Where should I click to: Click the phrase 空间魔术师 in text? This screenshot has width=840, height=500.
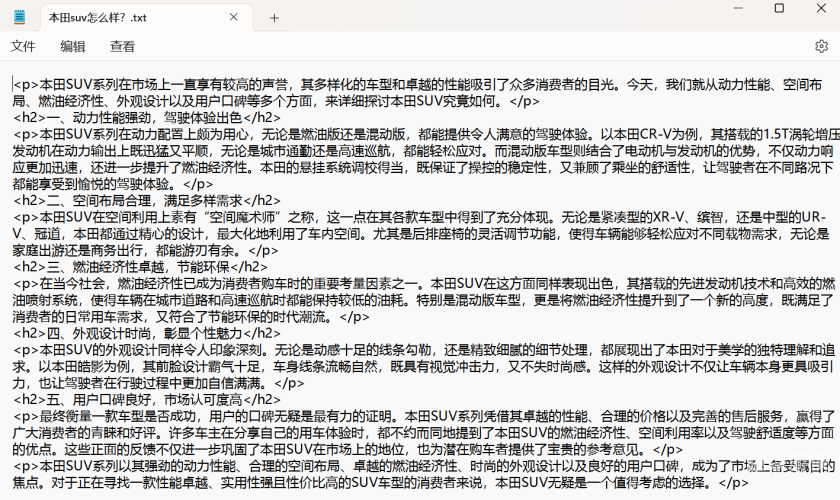coord(242,217)
